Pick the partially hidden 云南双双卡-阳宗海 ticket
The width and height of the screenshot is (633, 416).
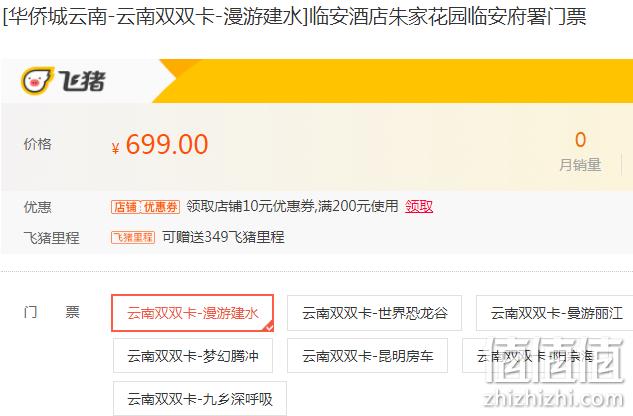tap(537, 356)
